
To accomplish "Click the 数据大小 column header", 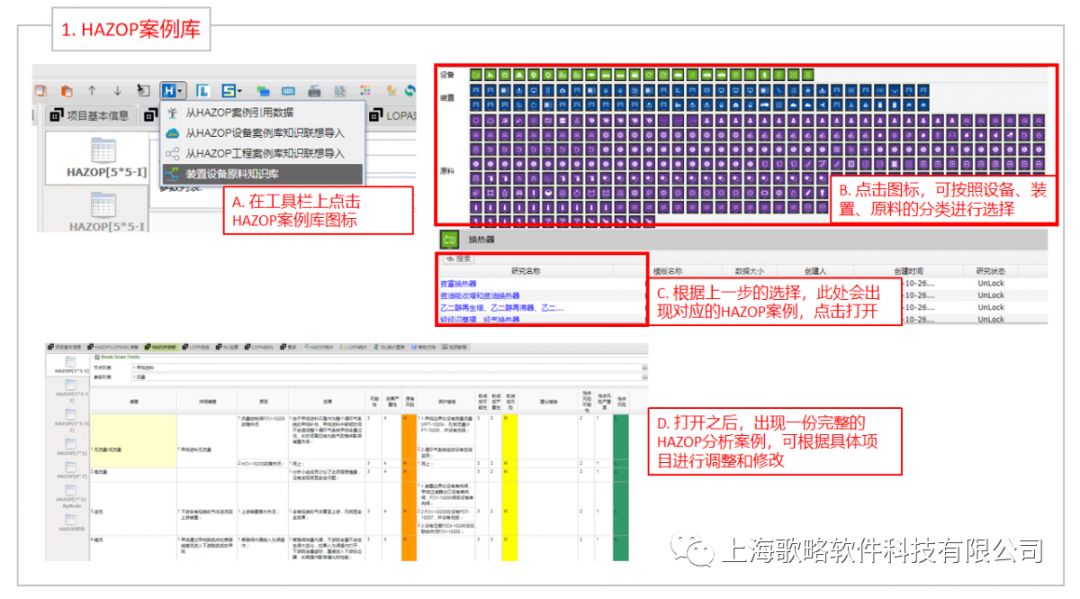I will pyautogui.click(x=749, y=271).
